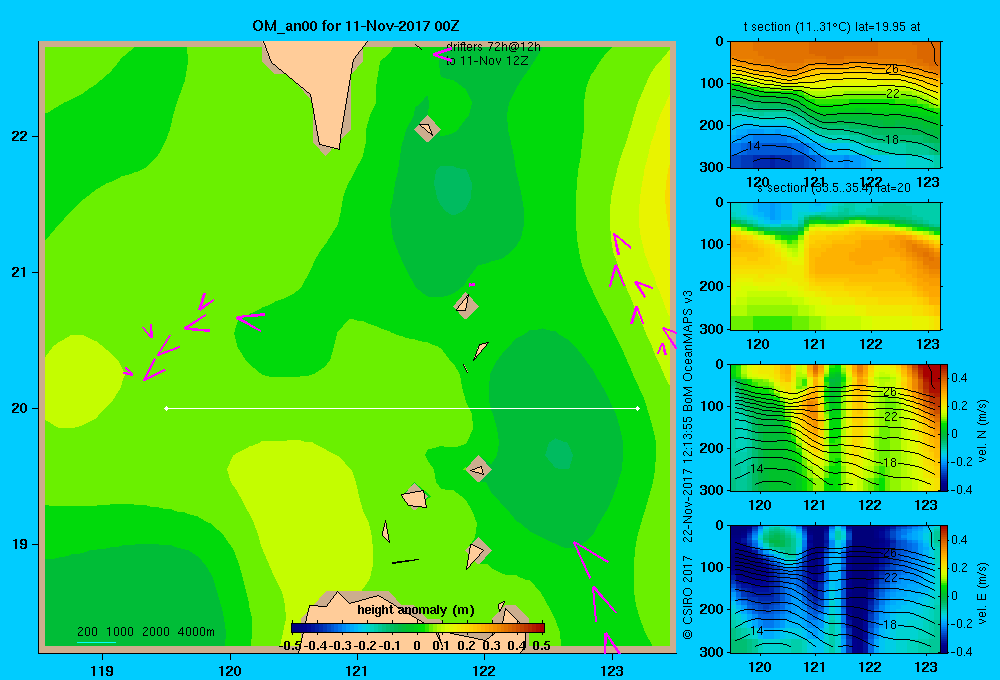The image size is (1000, 680).
Task: Click longitude label 123 on main map
Action: coord(612,670)
